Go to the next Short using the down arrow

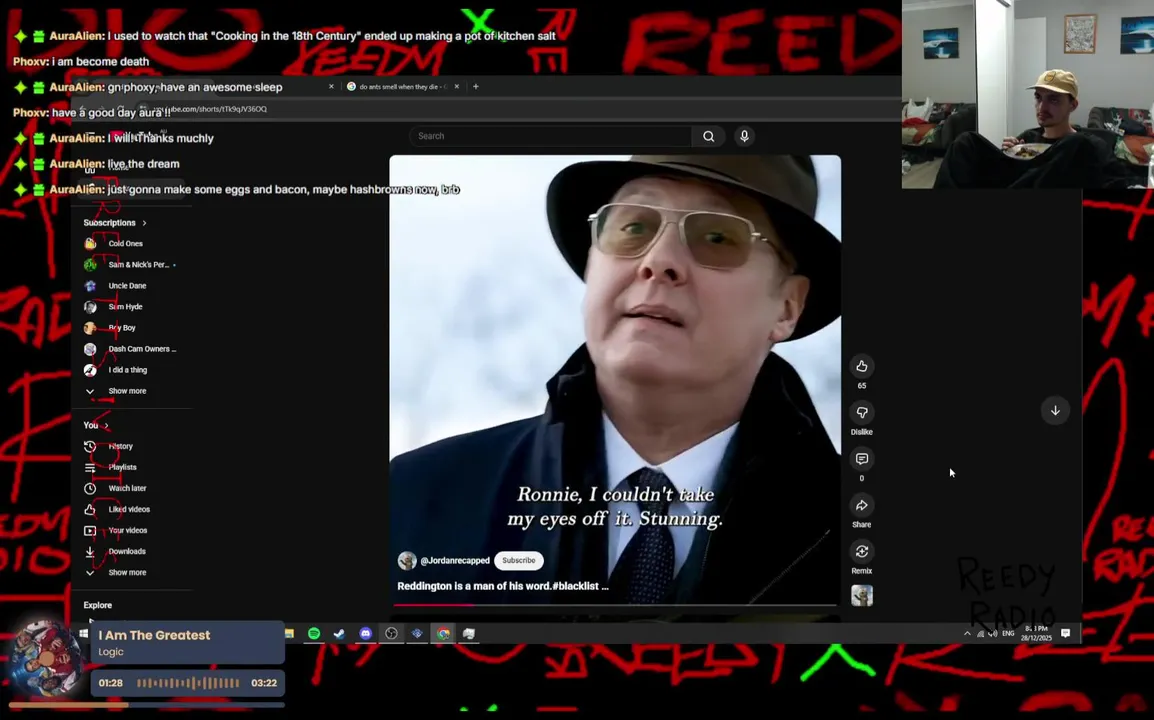(1055, 410)
